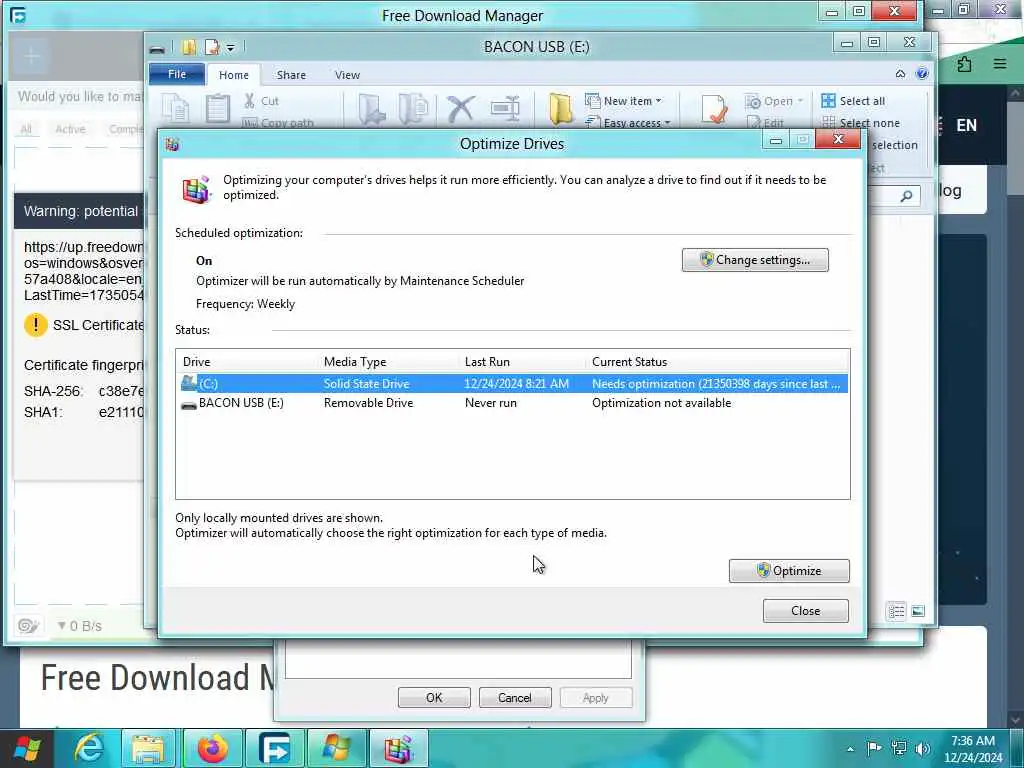Click the Copy to icon in ribbon
The width and height of the screenshot is (1024, 768).
pyautogui.click(x=413, y=108)
